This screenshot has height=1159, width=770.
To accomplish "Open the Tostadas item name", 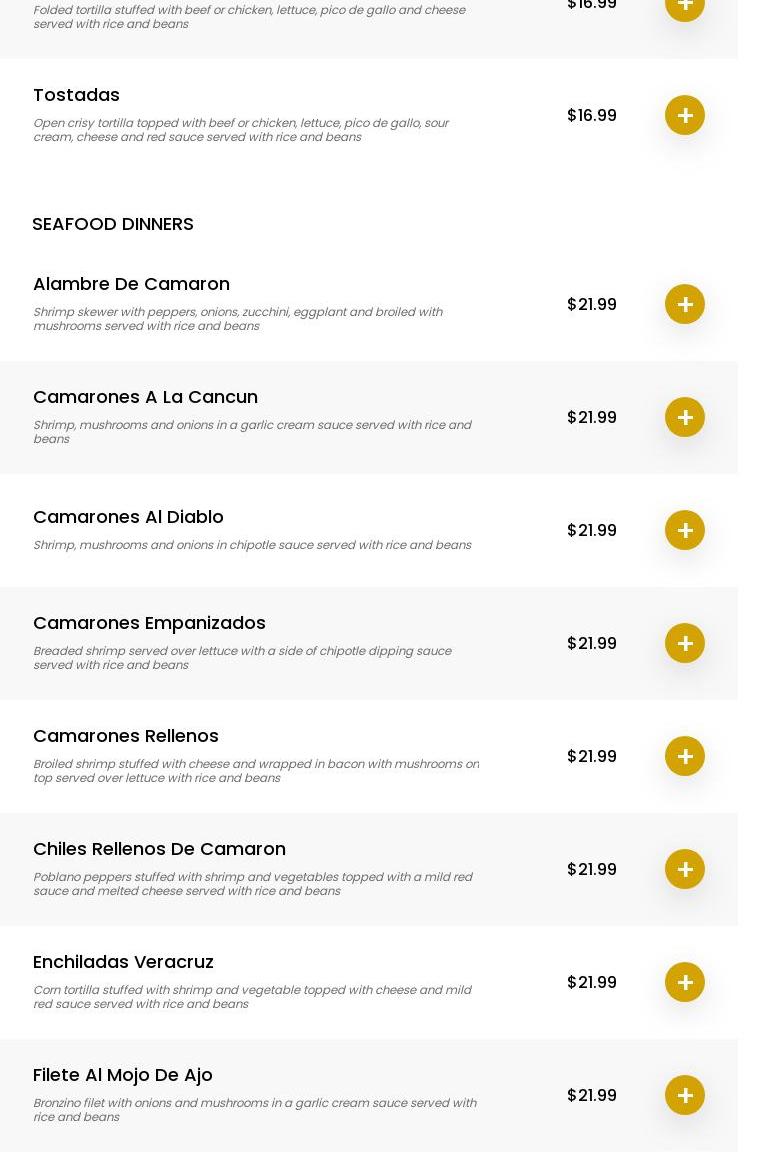I will pyautogui.click(x=76, y=95).
